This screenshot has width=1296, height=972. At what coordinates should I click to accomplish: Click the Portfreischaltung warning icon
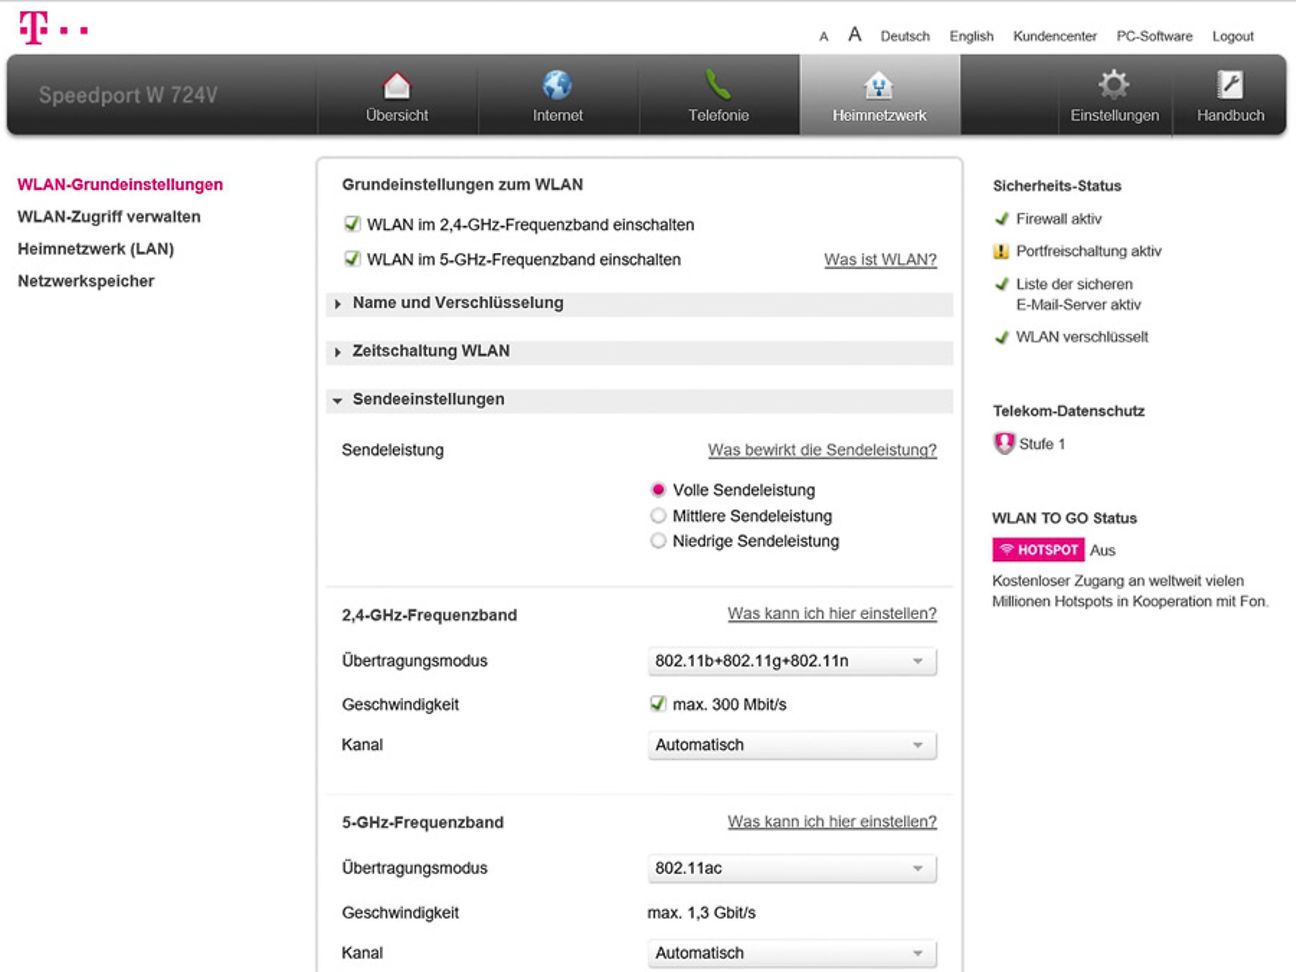(x=1001, y=251)
